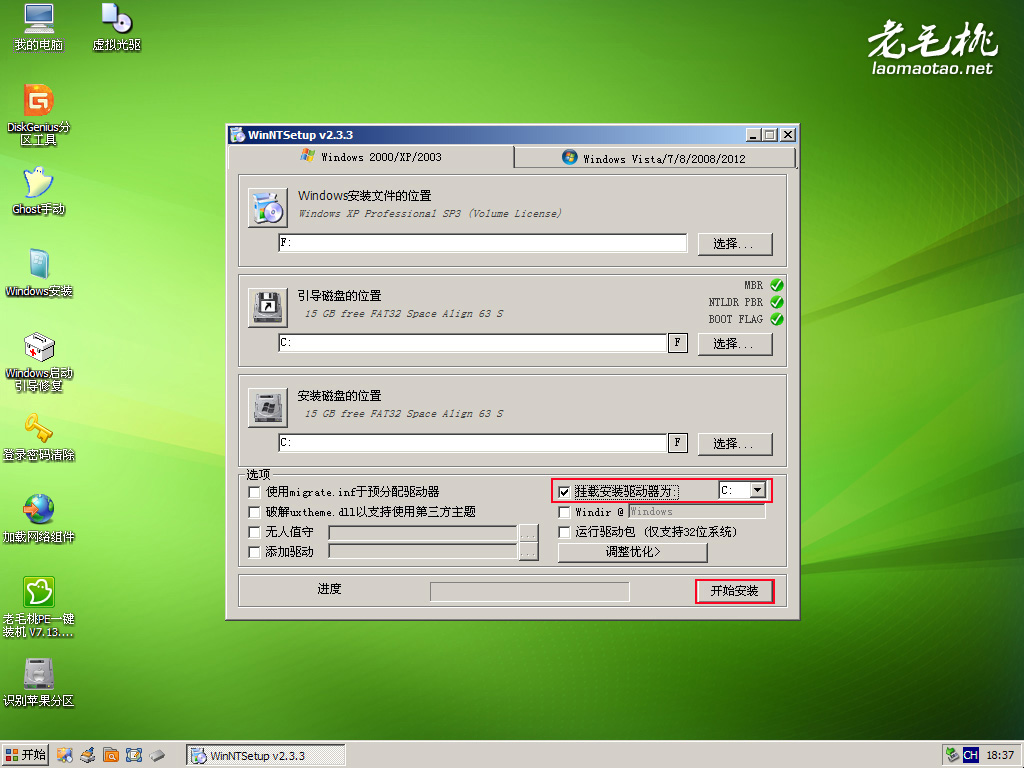Screen dimensions: 1024x768
Task: Open the 识别苹果分区 desktop icon
Action: click(39, 682)
